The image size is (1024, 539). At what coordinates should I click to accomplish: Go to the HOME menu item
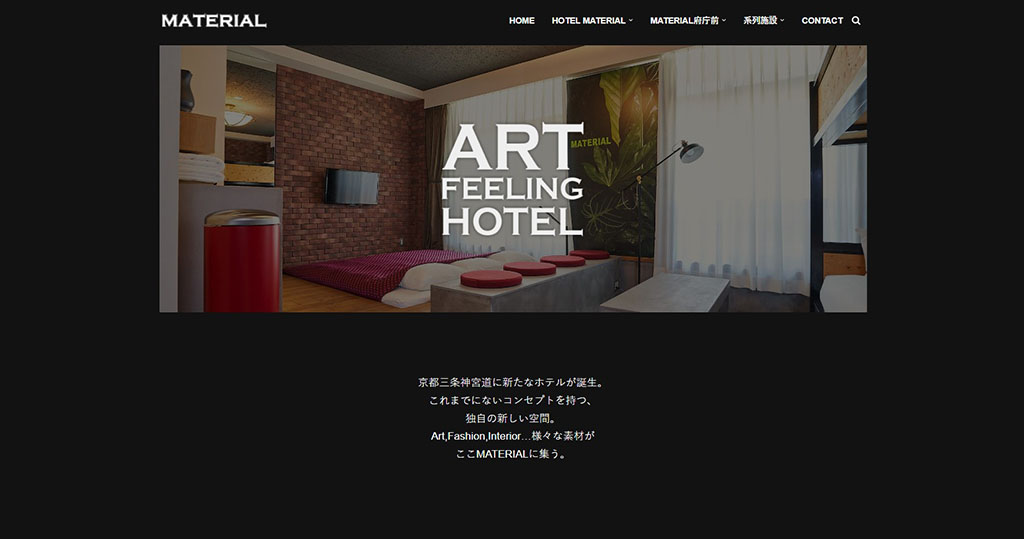coord(522,21)
